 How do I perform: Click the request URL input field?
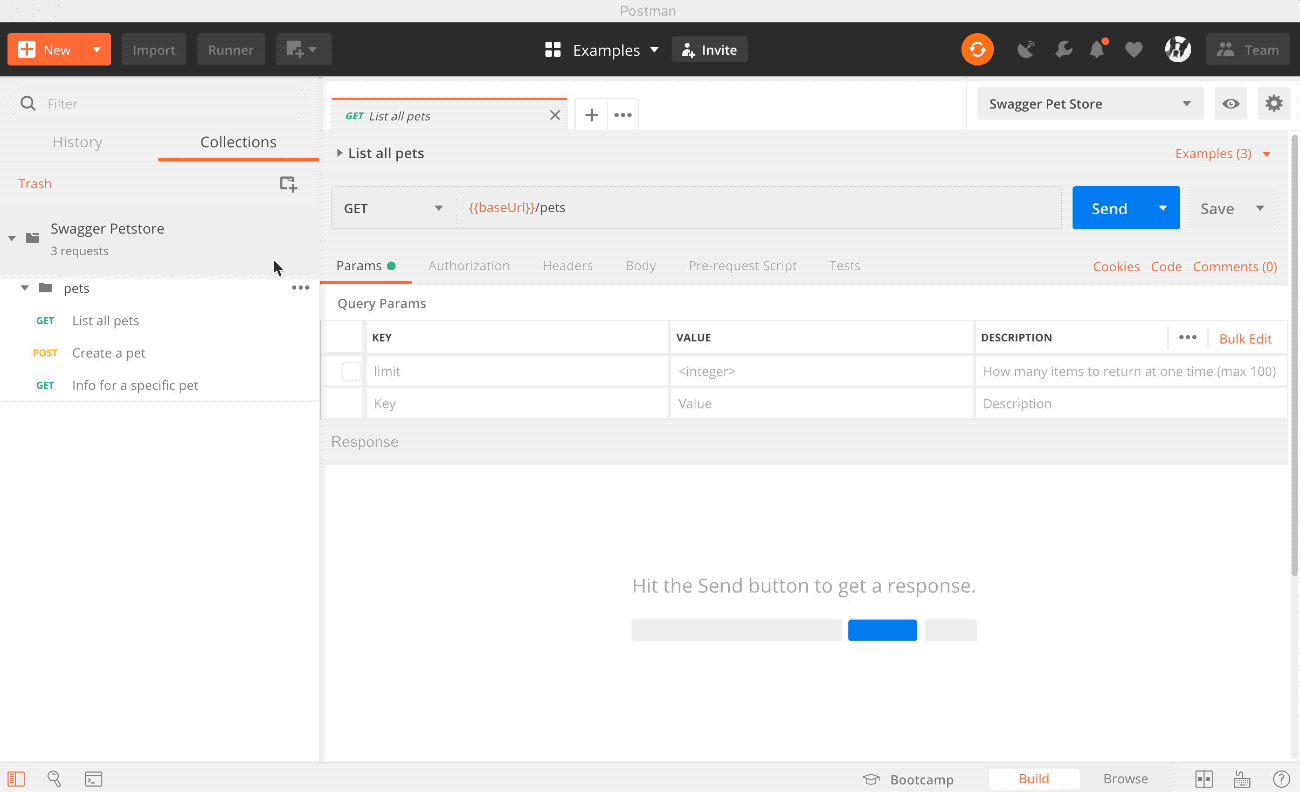(x=700, y=207)
